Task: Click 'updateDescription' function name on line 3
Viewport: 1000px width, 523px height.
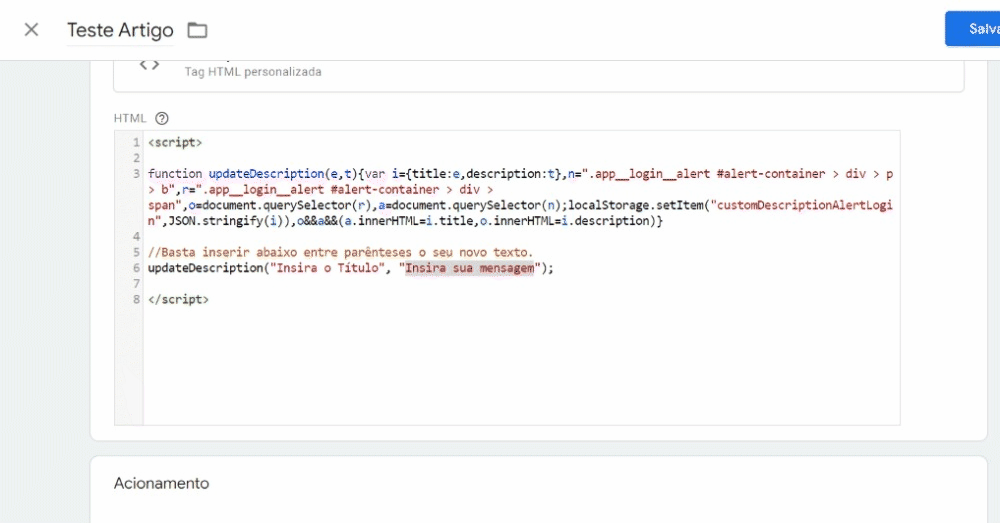Action: (x=267, y=173)
